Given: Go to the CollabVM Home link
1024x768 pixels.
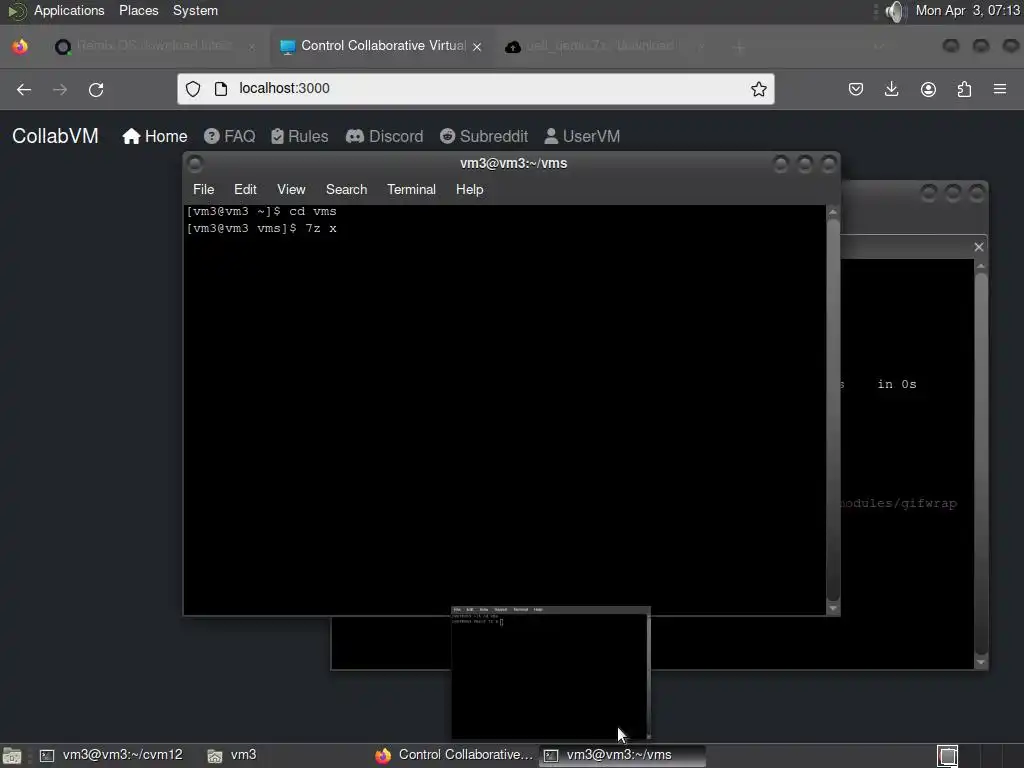Looking at the screenshot, I should [x=155, y=136].
